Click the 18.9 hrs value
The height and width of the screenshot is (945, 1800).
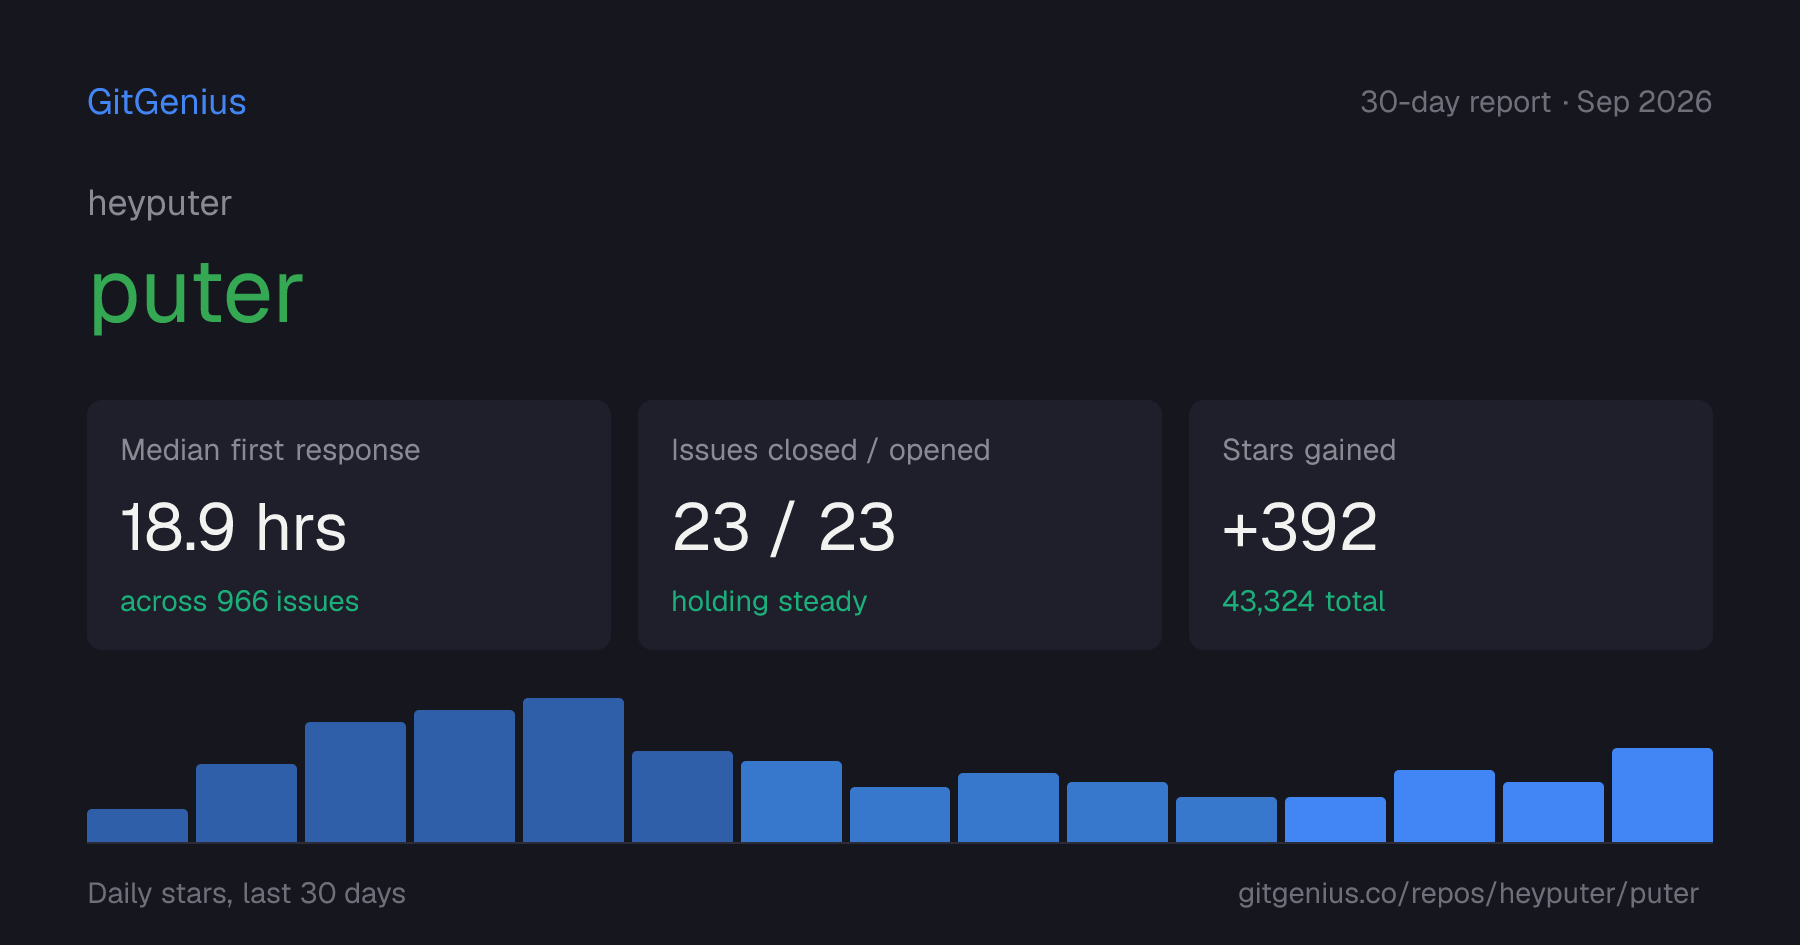pos(234,528)
